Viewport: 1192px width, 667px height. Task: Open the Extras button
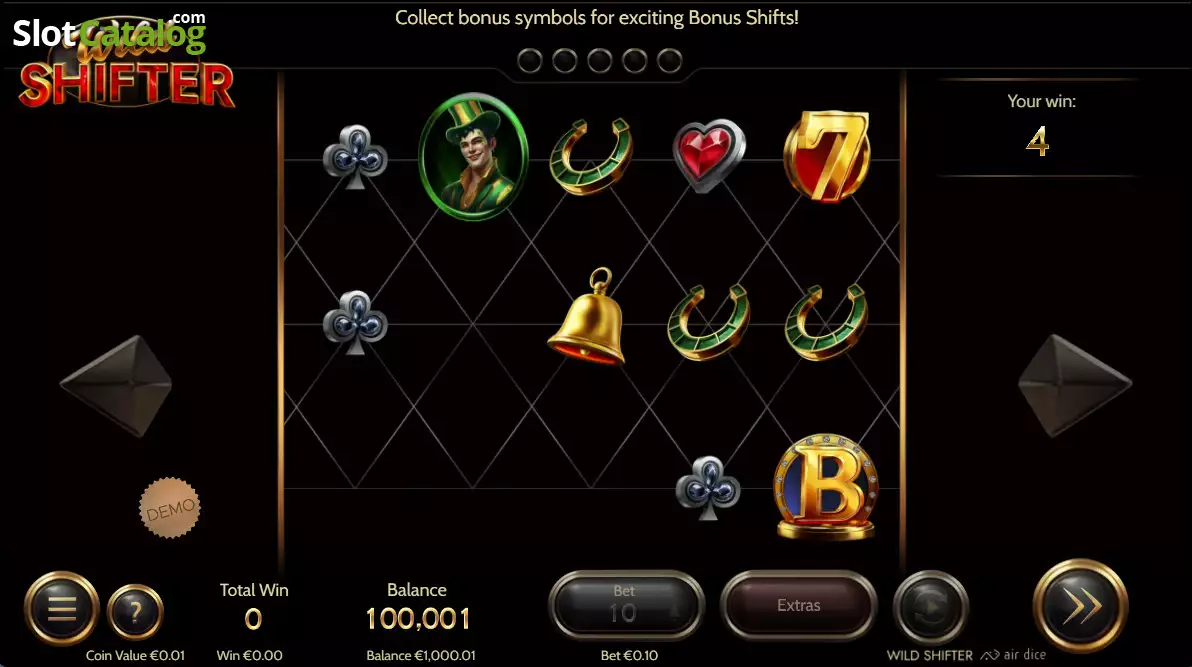tap(798, 605)
